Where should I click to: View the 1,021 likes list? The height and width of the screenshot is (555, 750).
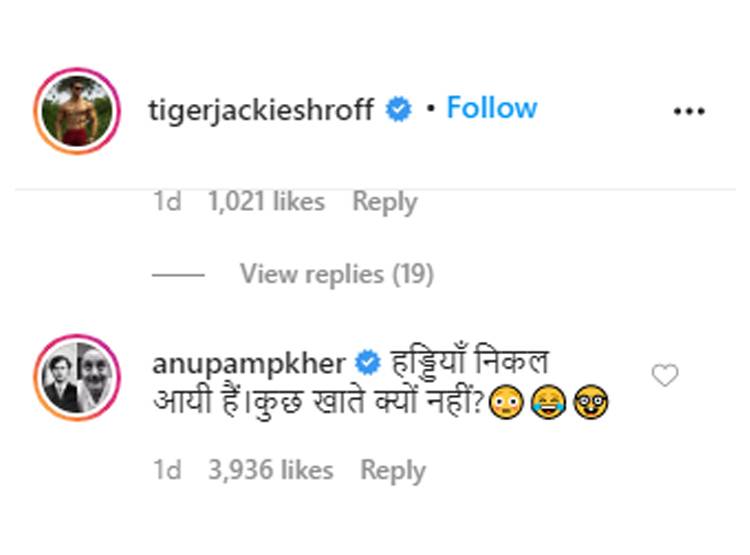click(x=266, y=201)
